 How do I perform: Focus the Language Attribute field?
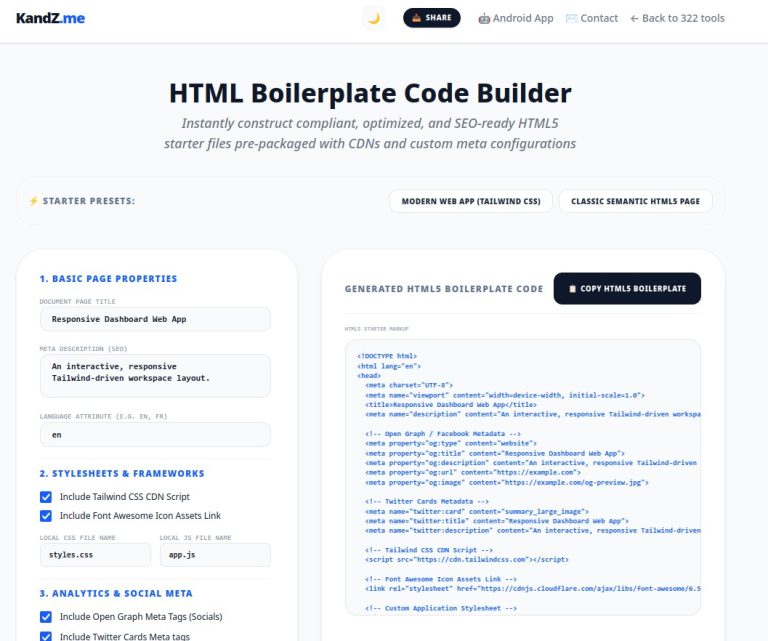(155, 435)
